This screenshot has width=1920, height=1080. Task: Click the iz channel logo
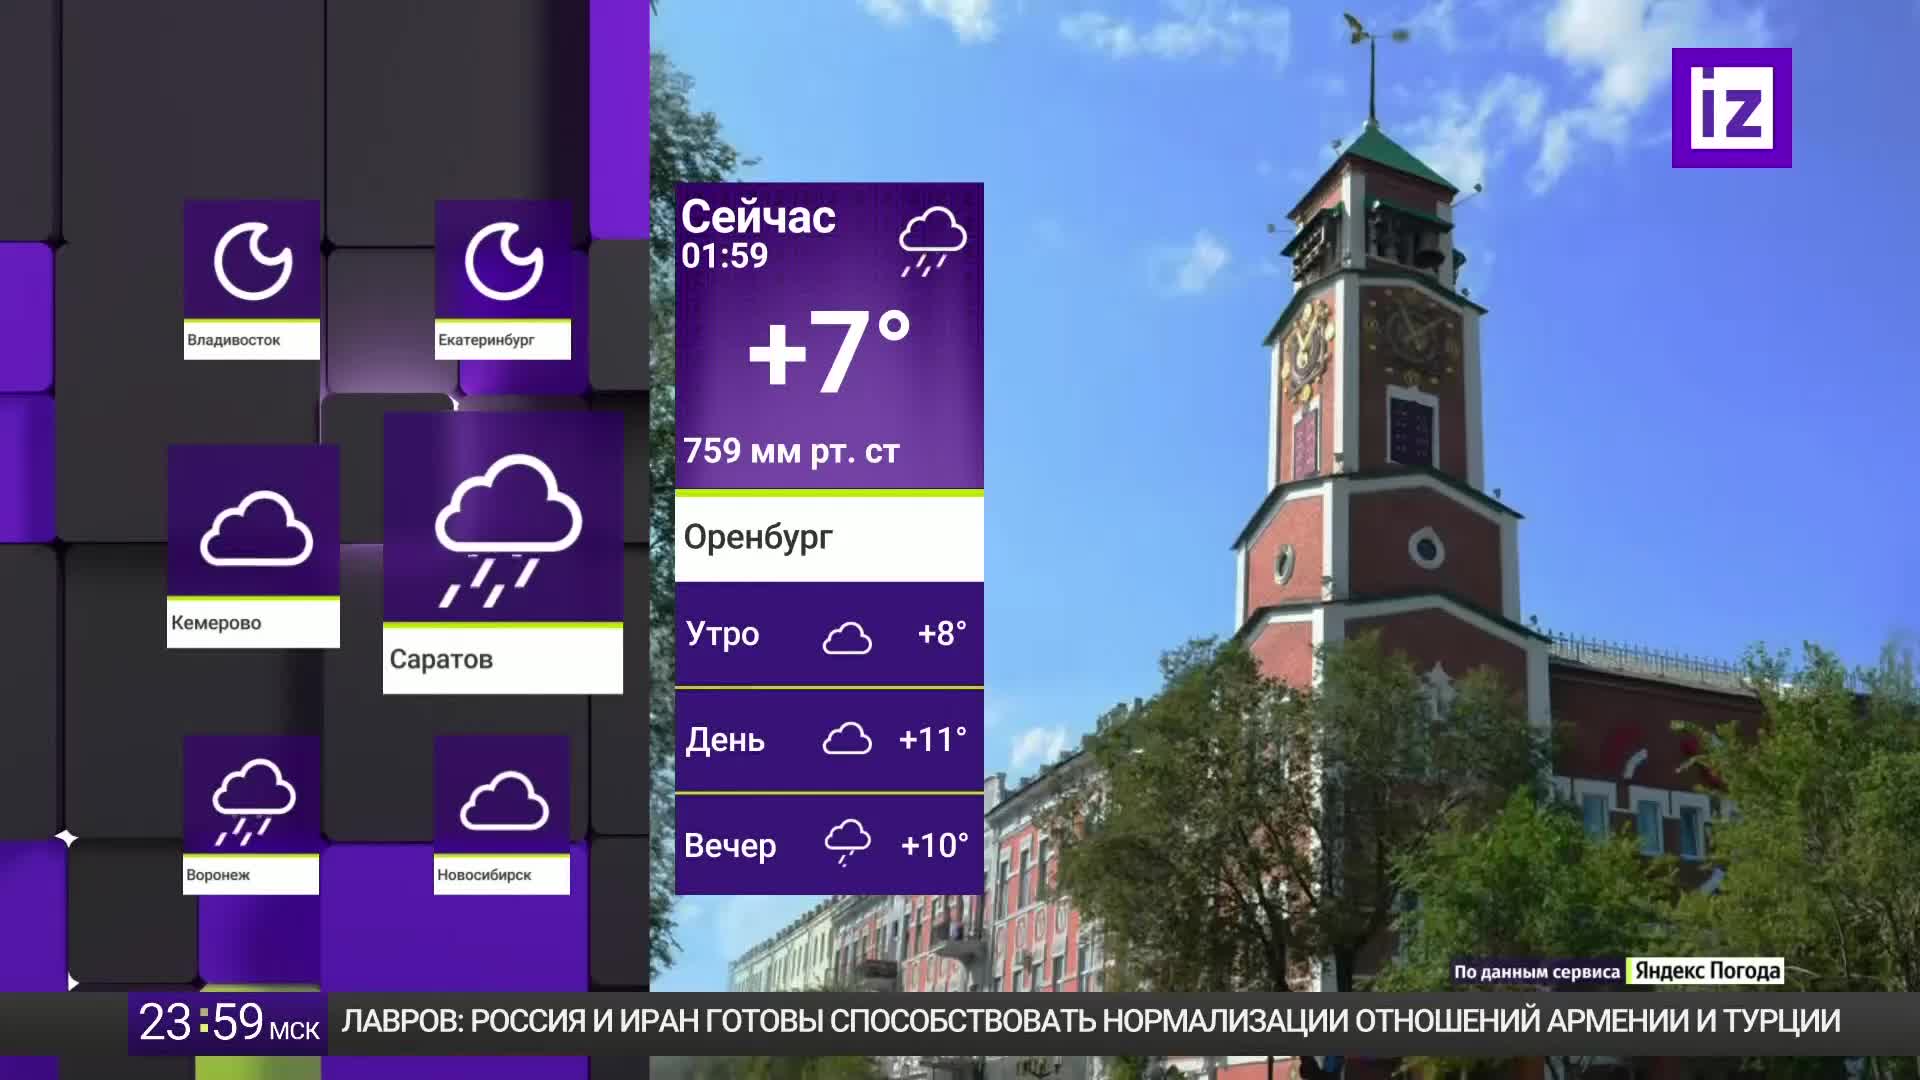tap(1731, 108)
